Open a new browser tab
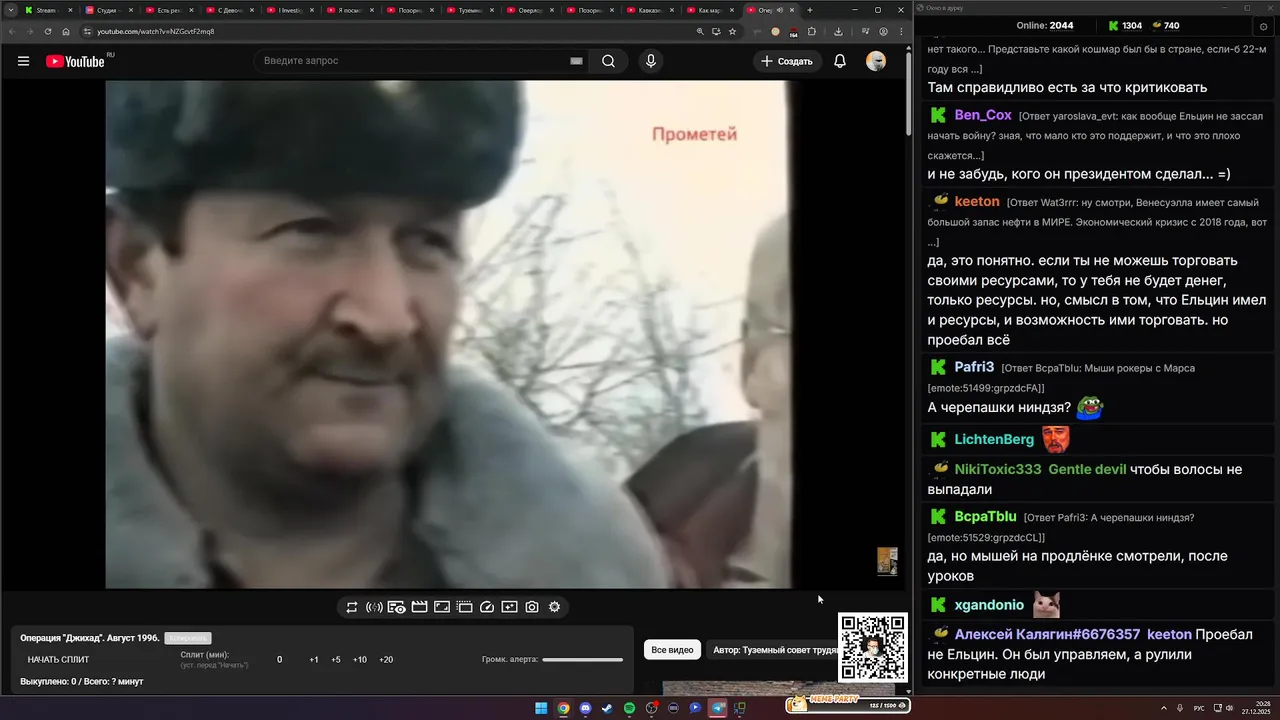 810,10
